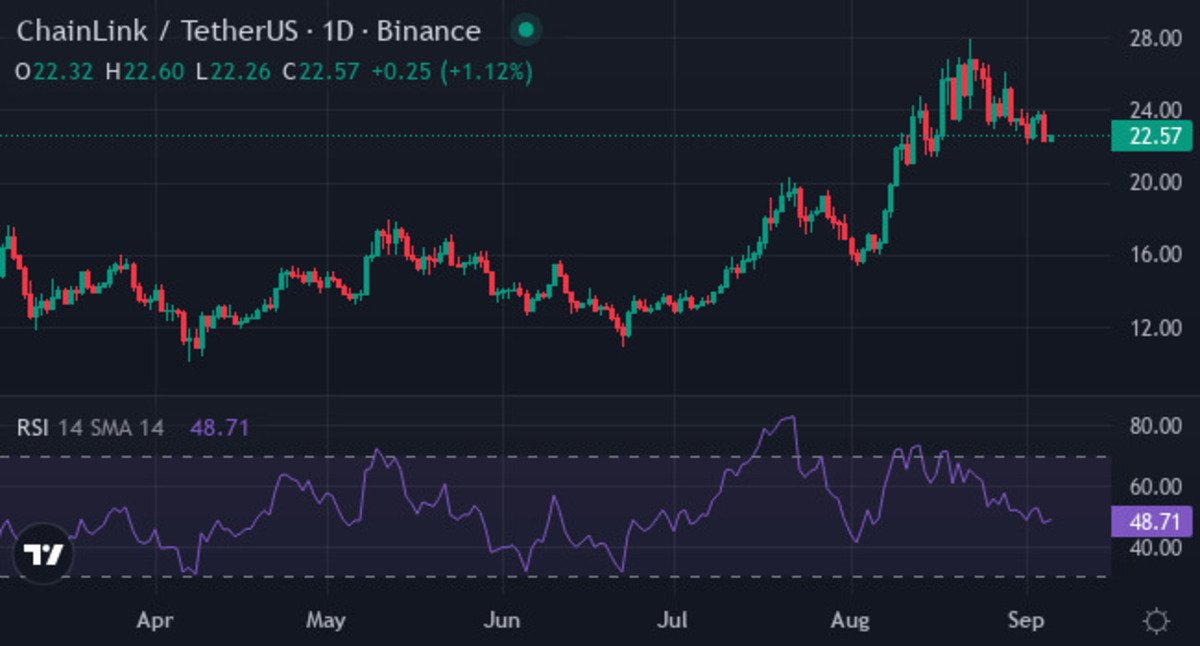
Task: Click the 12.00 price axis label
Action: point(1156,326)
